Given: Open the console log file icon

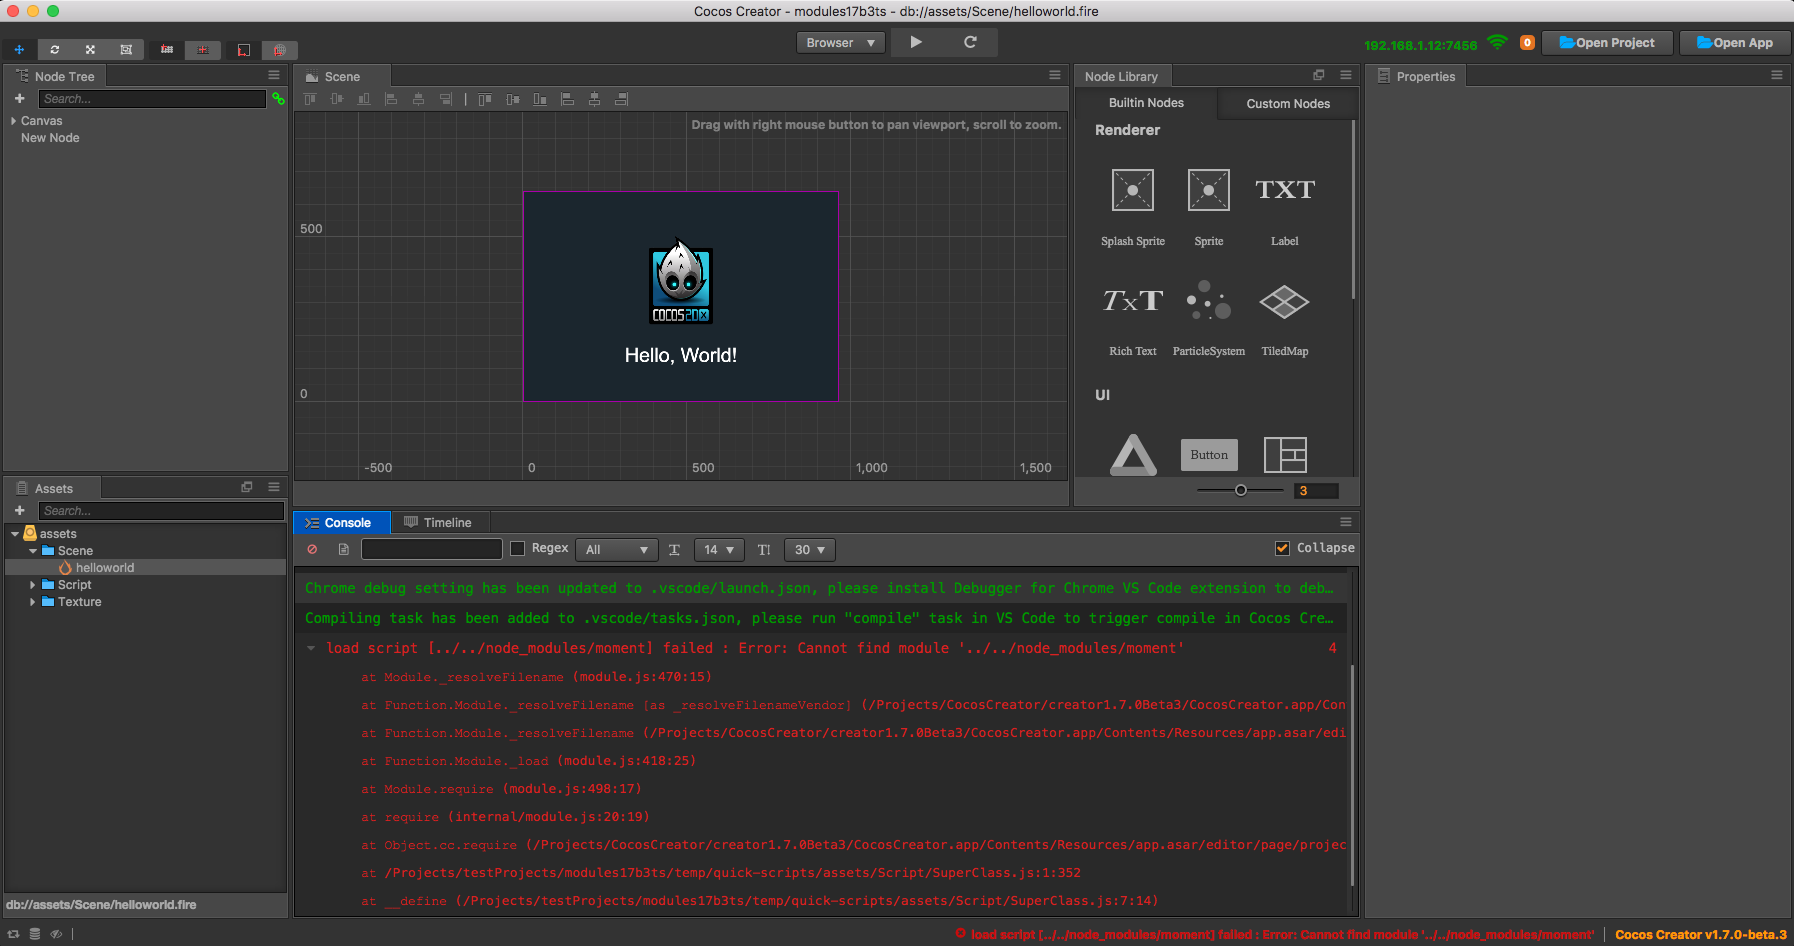Looking at the screenshot, I should (x=344, y=549).
